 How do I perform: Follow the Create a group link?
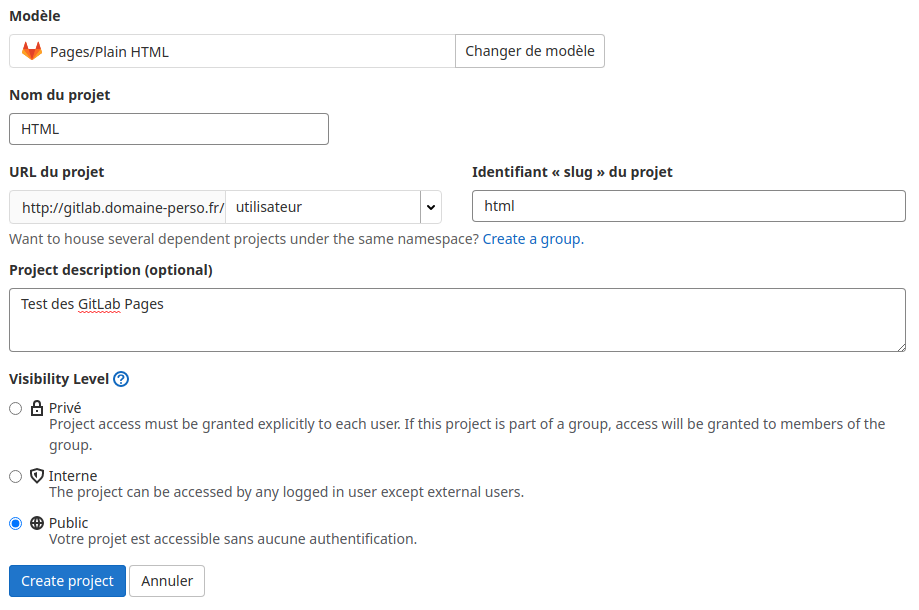(532, 239)
